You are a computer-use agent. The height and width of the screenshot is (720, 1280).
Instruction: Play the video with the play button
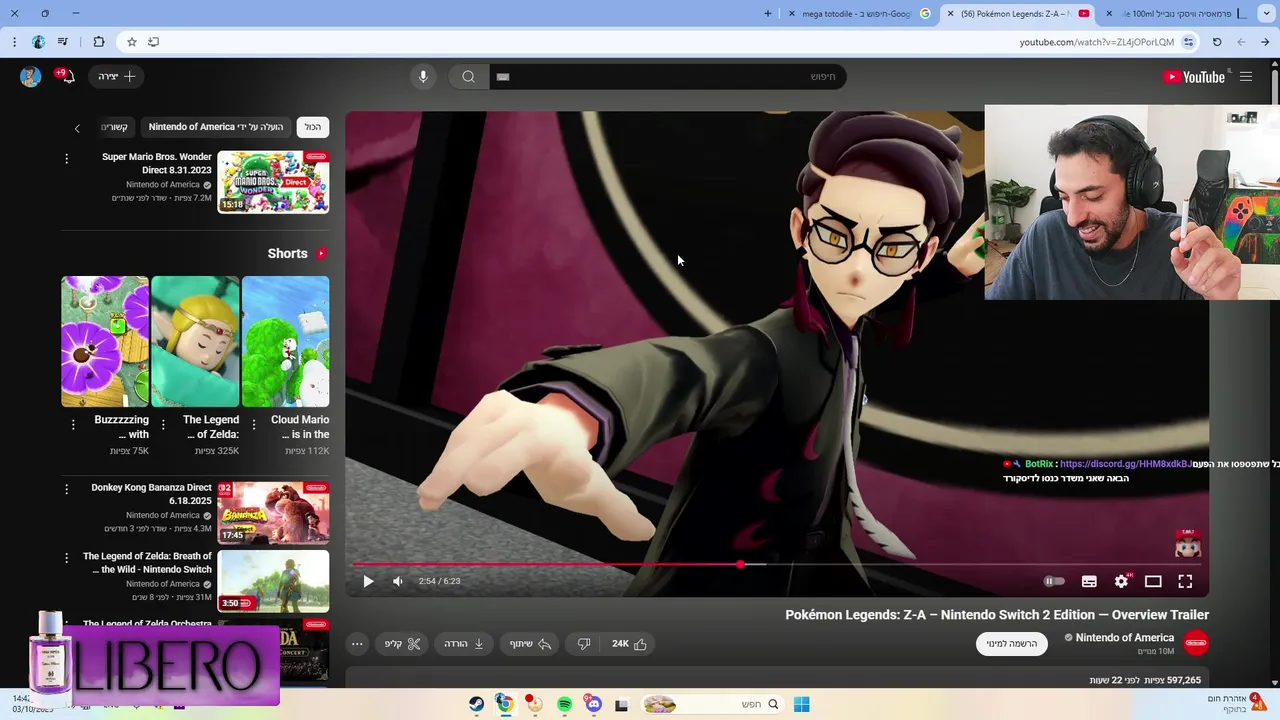tap(368, 581)
